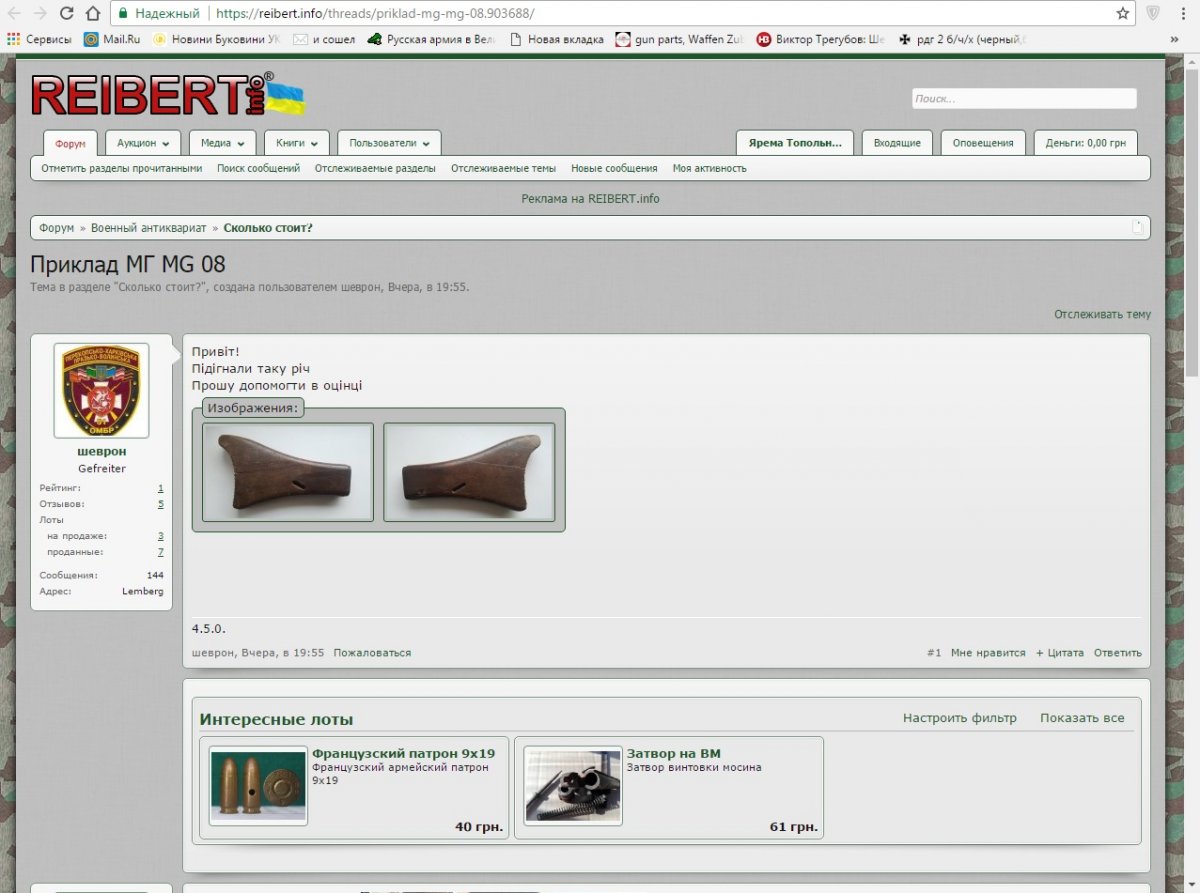Image resolution: width=1200 pixels, height=893 pixels.
Task: Show hidden bookmarks with the chevron
Action: point(1174,40)
